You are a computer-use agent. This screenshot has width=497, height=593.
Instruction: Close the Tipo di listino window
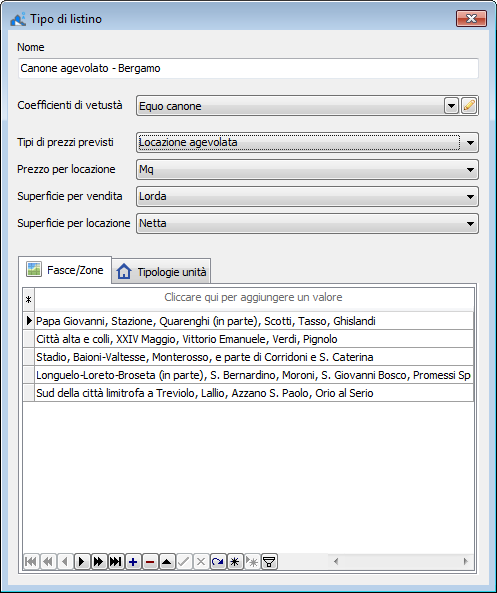471,19
